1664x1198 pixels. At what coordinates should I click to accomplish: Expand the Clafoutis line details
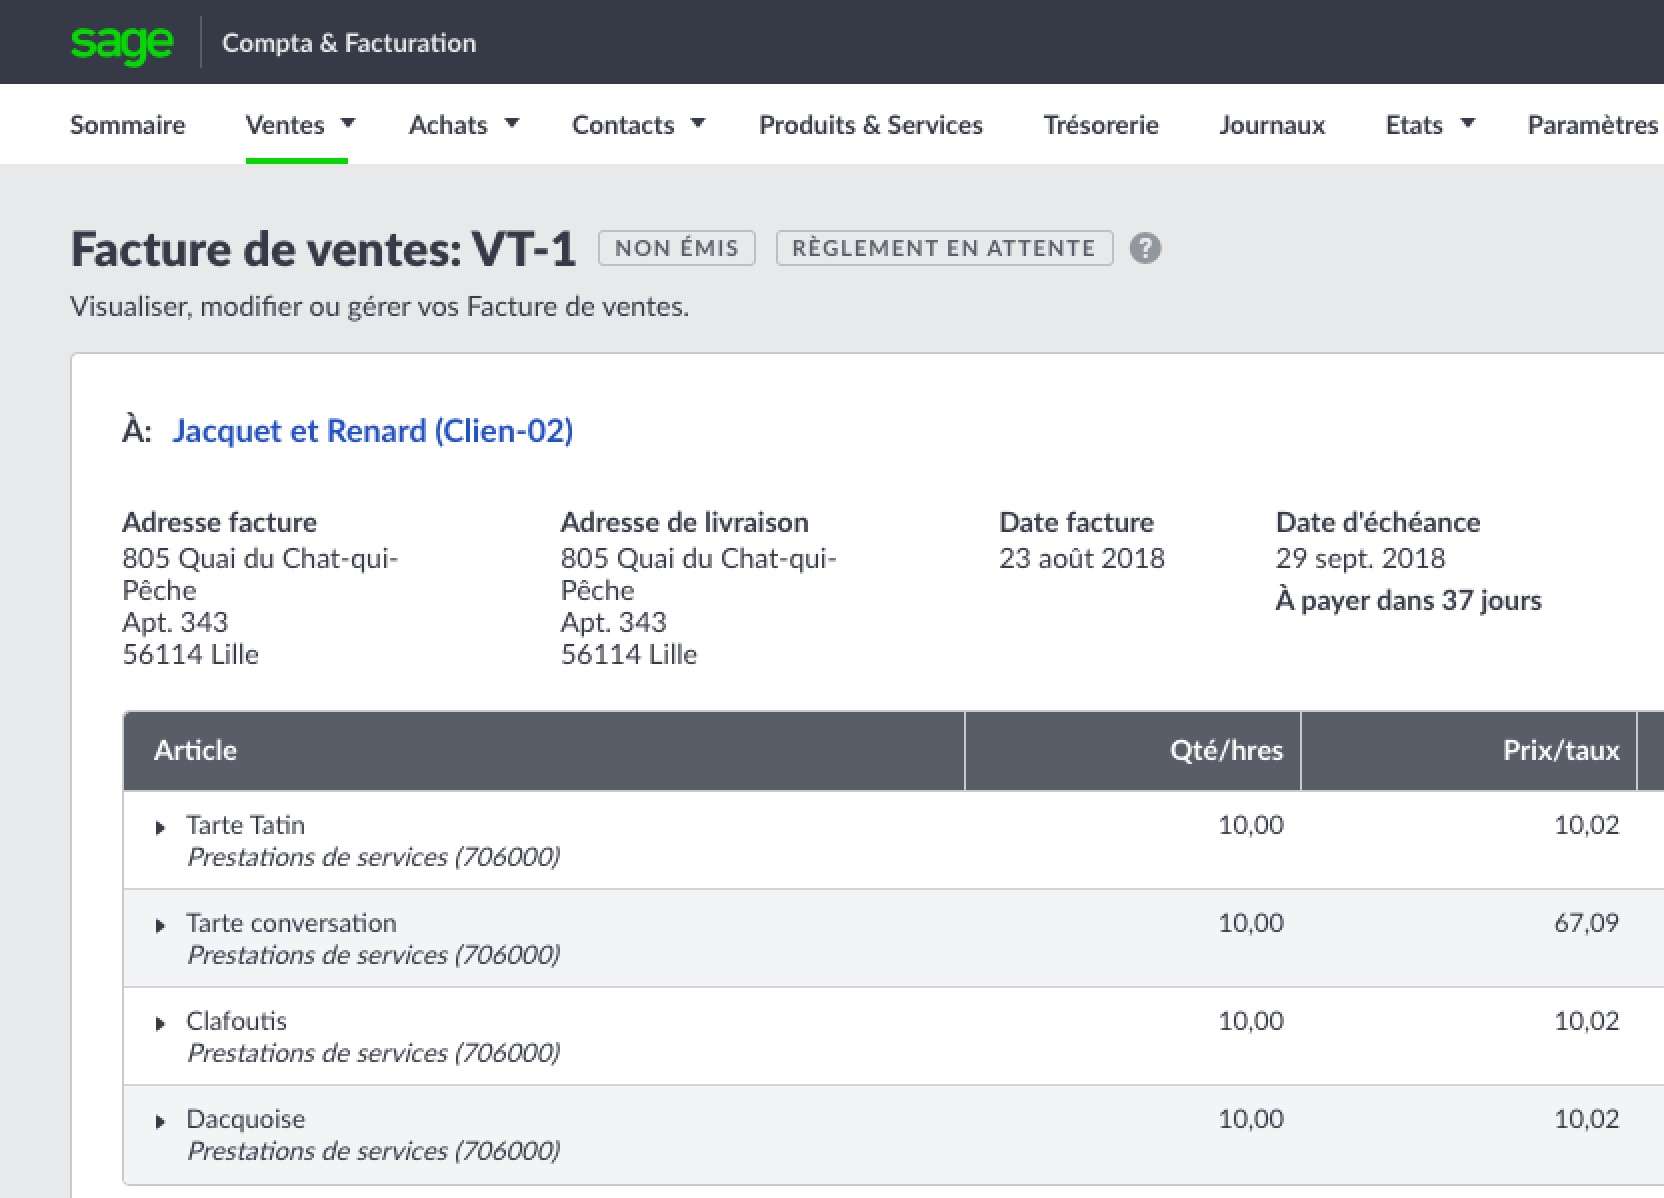[160, 1023]
